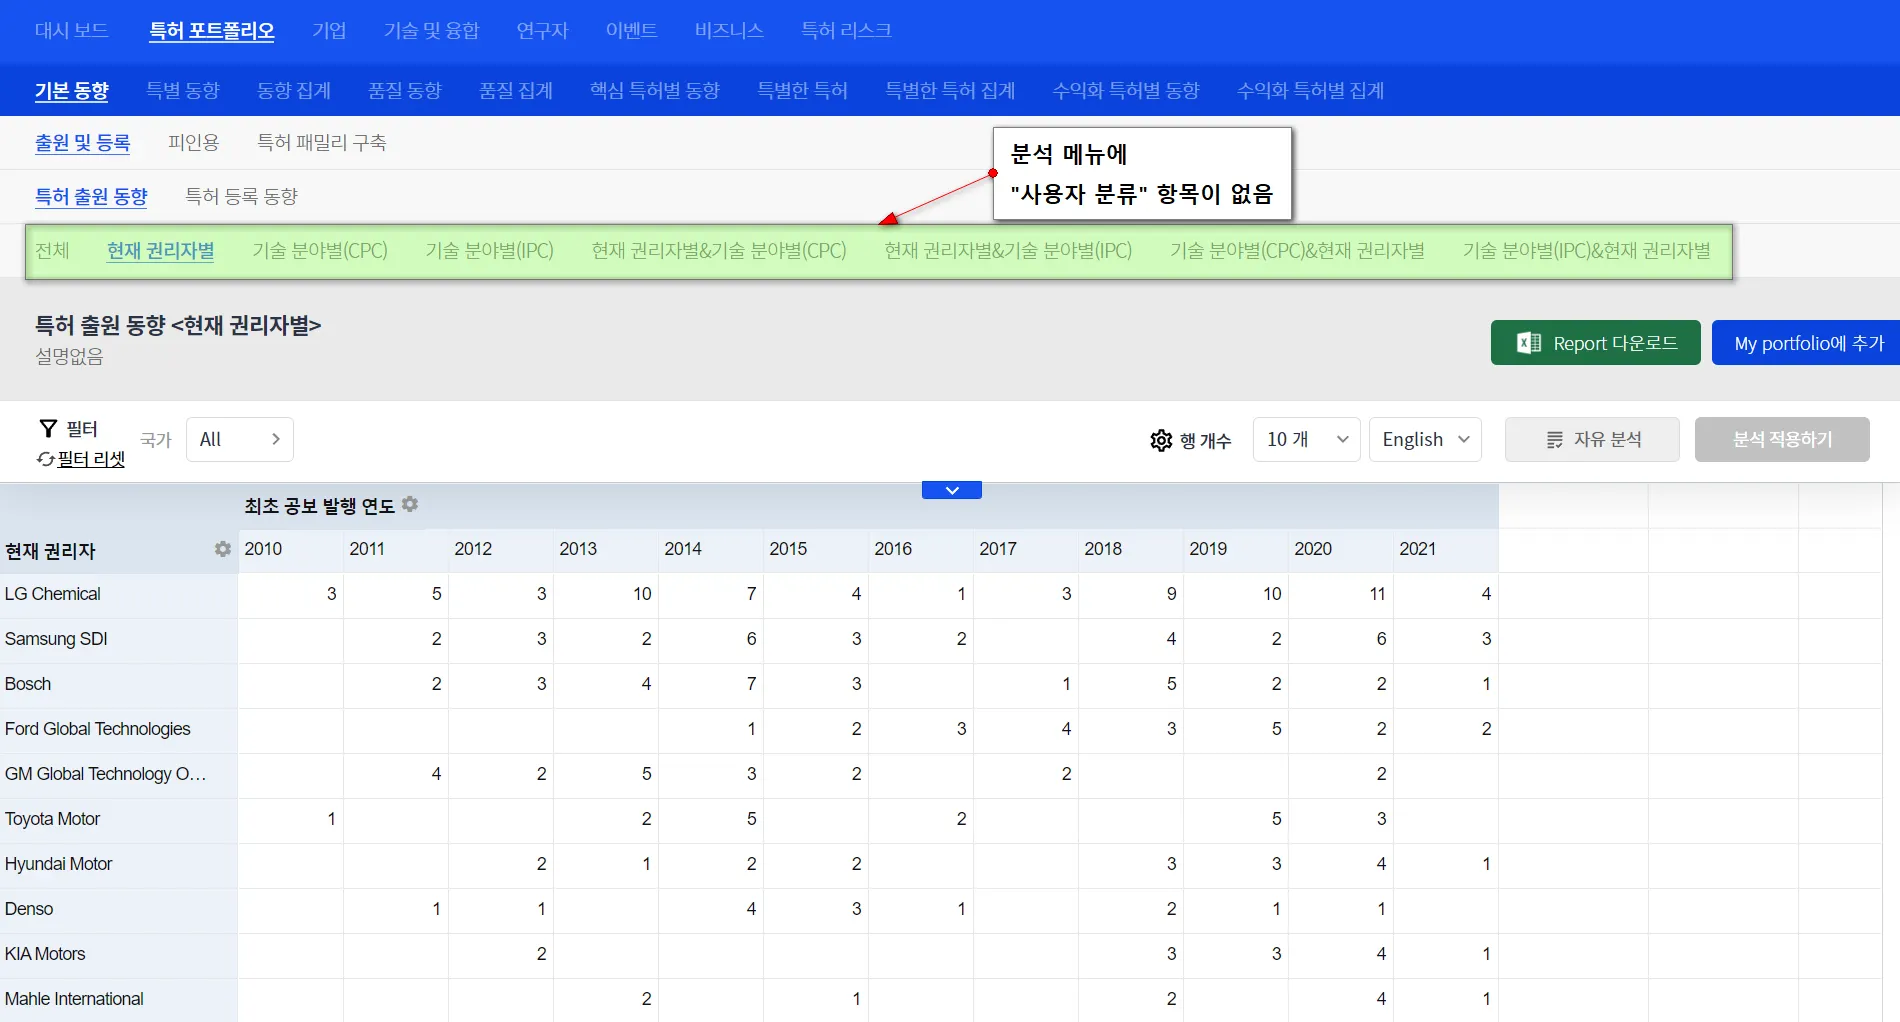The height and width of the screenshot is (1022, 1900).
Task: Switch to the 특별 동향 tab
Action: pos(183,90)
